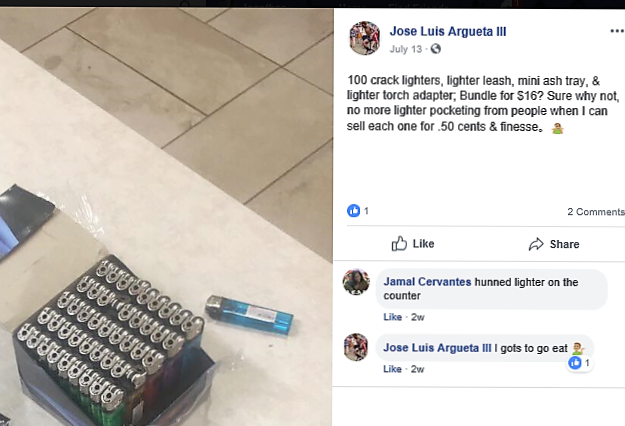Expand the 2 Comments link

(596, 212)
